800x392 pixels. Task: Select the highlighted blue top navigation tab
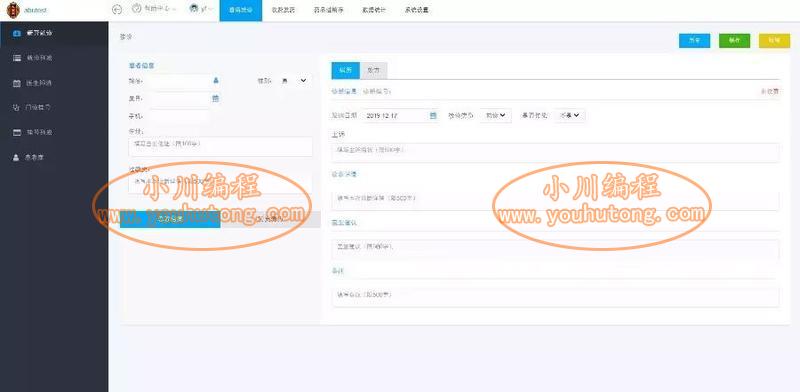(241, 11)
